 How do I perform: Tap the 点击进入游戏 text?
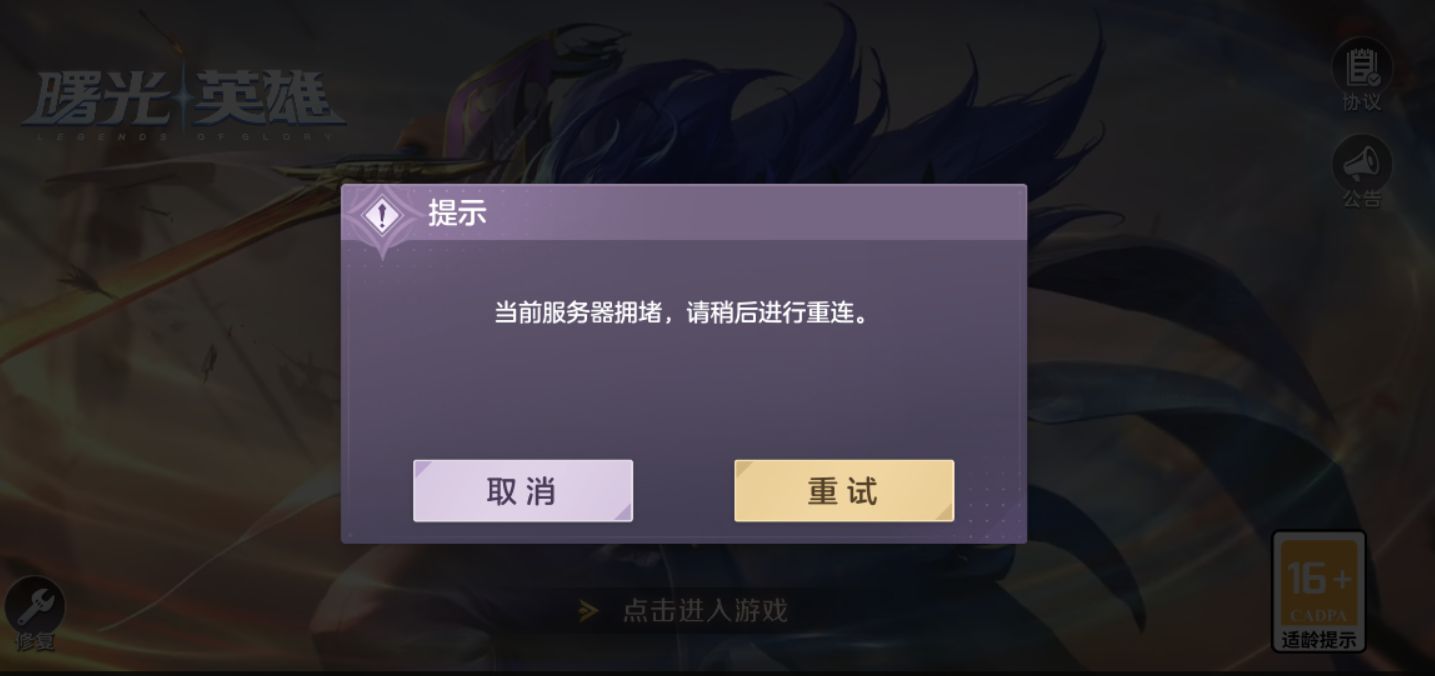[705, 610]
